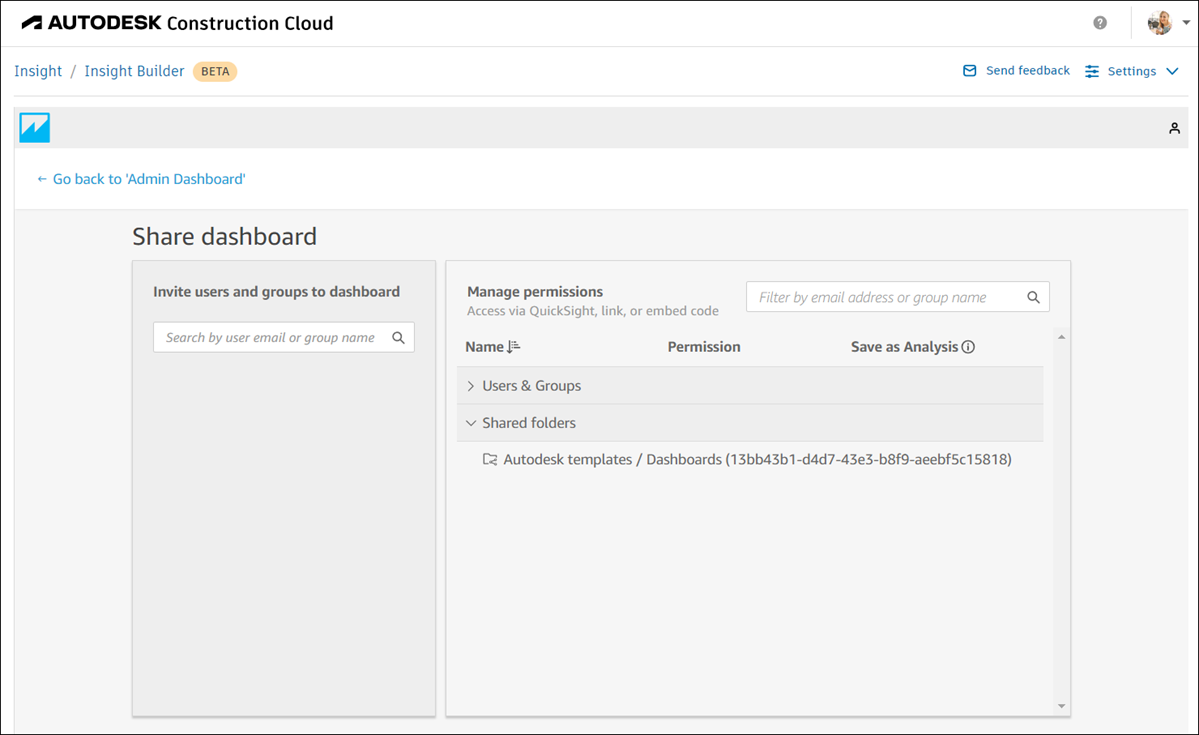Click the sort icon next to Name

512,346
